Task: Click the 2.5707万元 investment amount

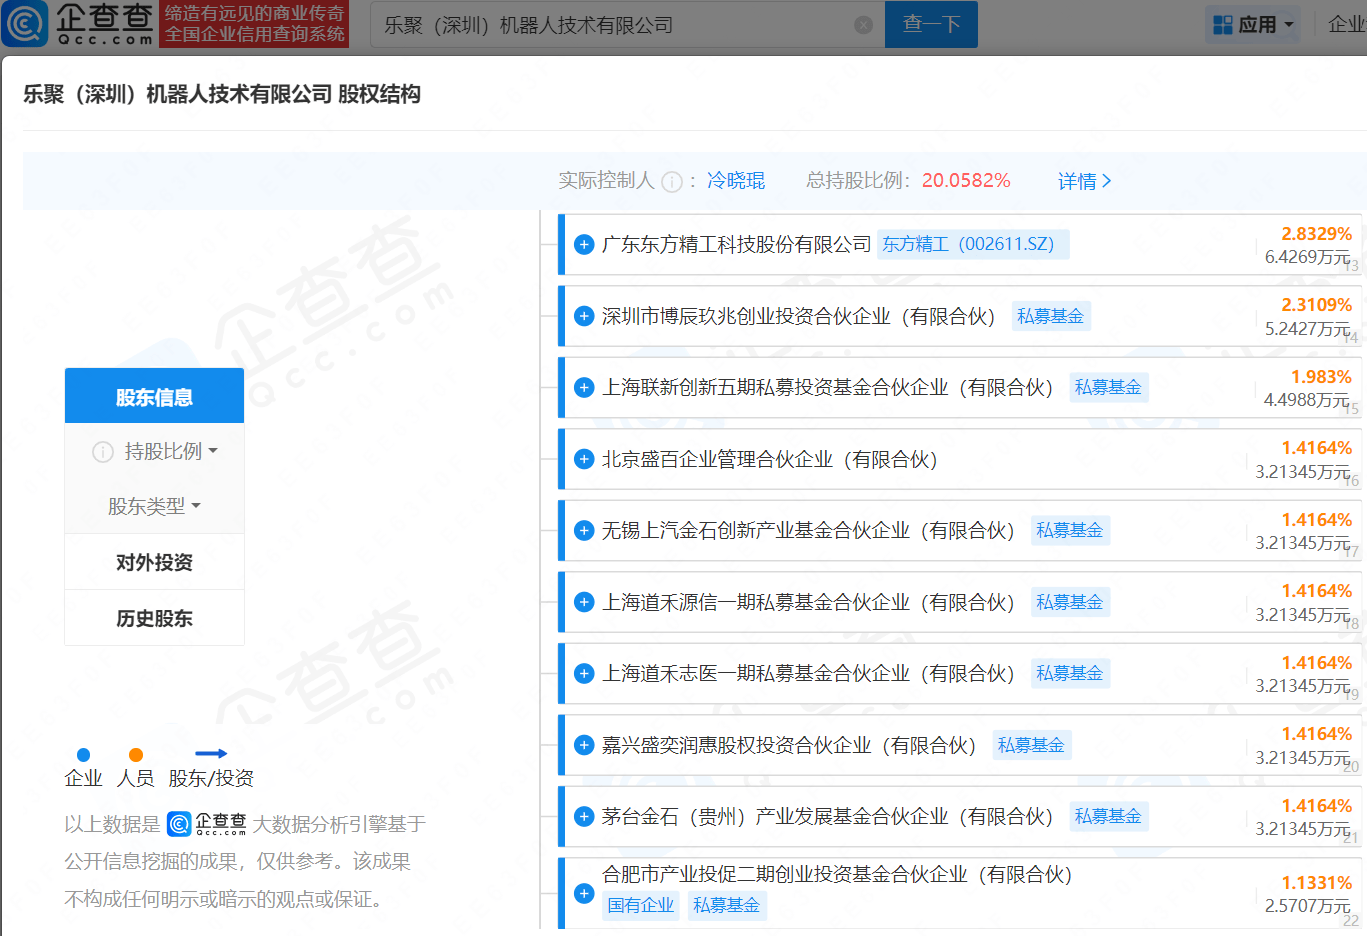Action: pyautogui.click(x=1307, y=906)
